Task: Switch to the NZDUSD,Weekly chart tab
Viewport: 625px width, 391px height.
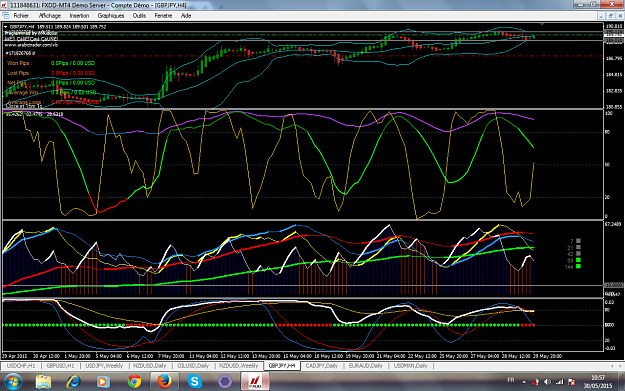Action: [238, 365]
